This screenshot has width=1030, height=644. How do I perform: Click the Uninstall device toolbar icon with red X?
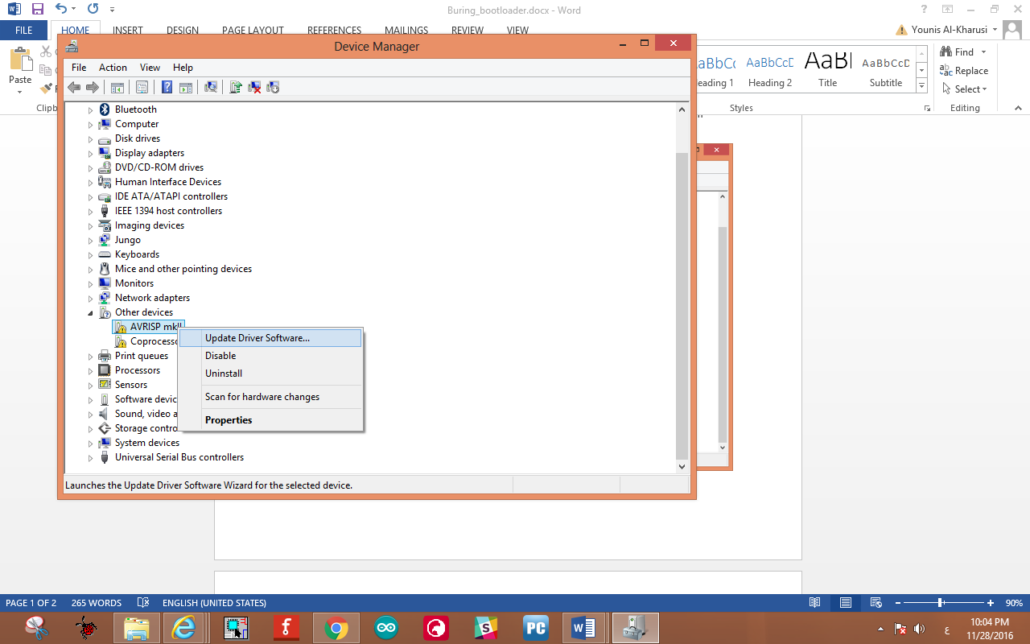pos(254,87)
